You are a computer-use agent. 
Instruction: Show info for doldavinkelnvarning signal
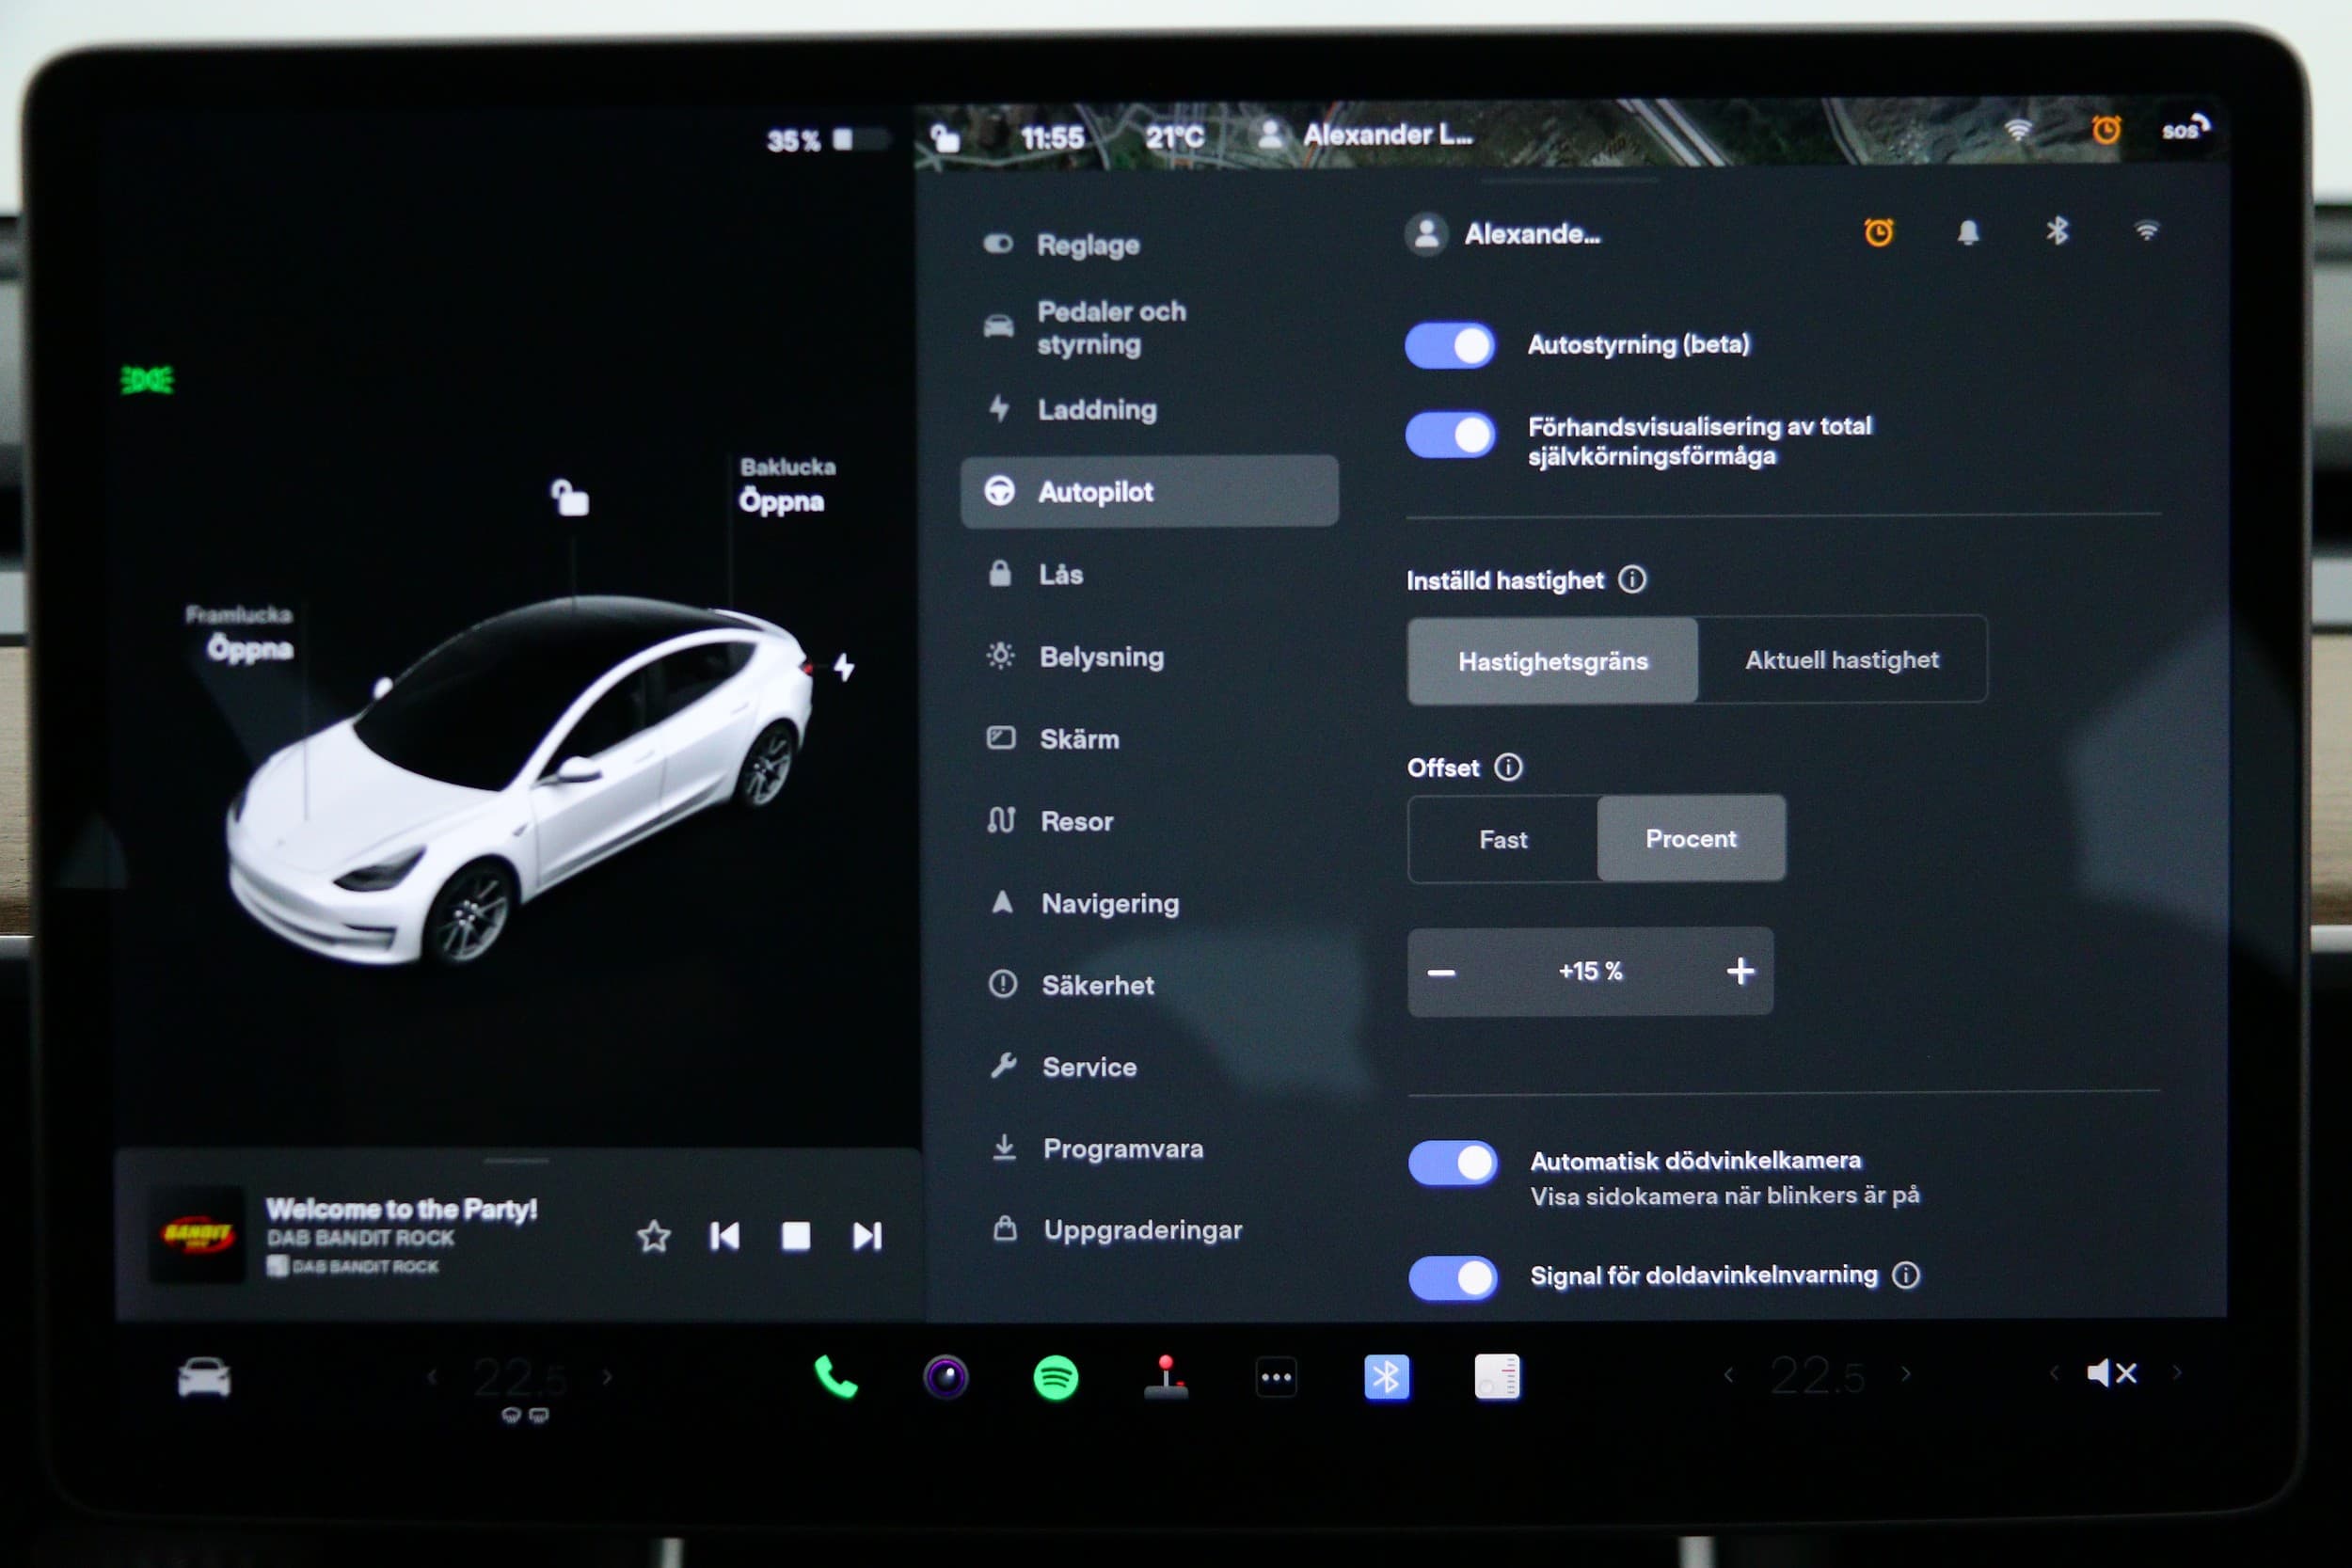(1906, 1275)
